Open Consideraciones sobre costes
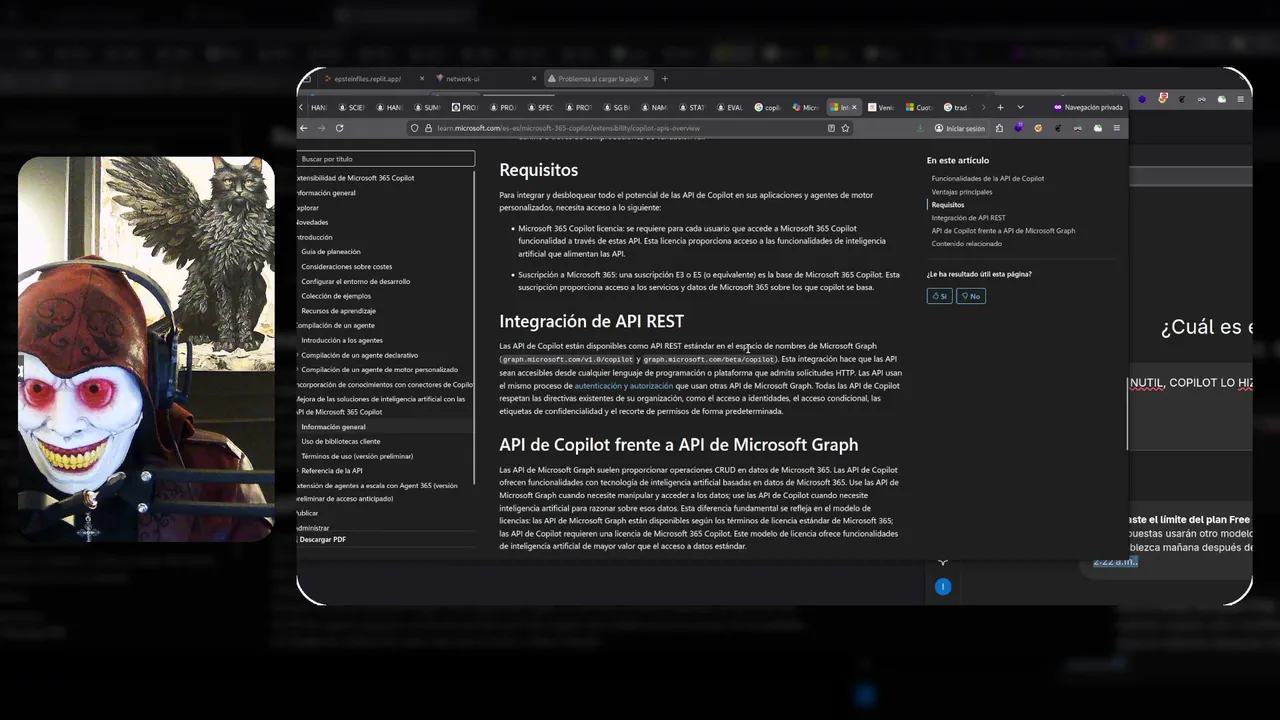The image size is (1280, 720). coord(347,266)
